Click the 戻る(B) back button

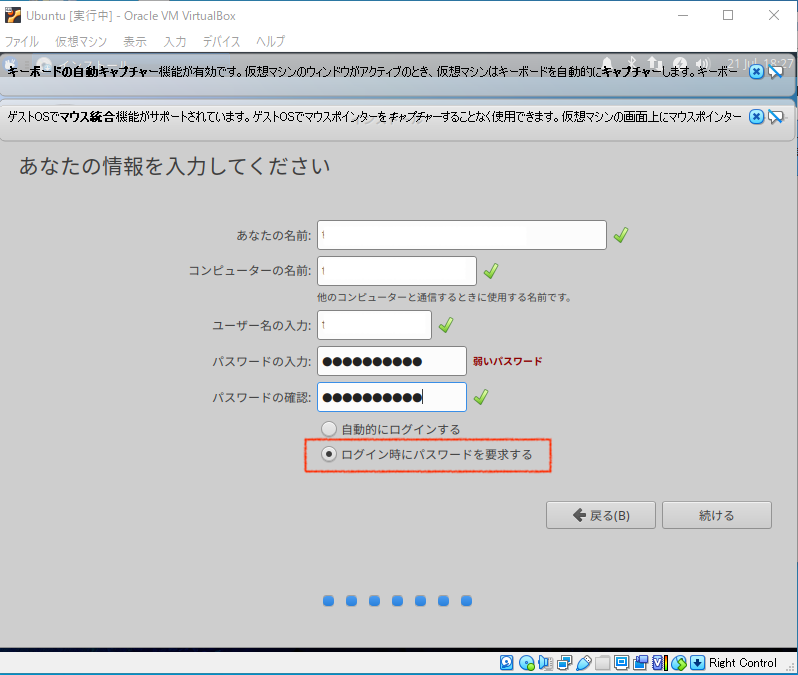[x=601, y=515]
